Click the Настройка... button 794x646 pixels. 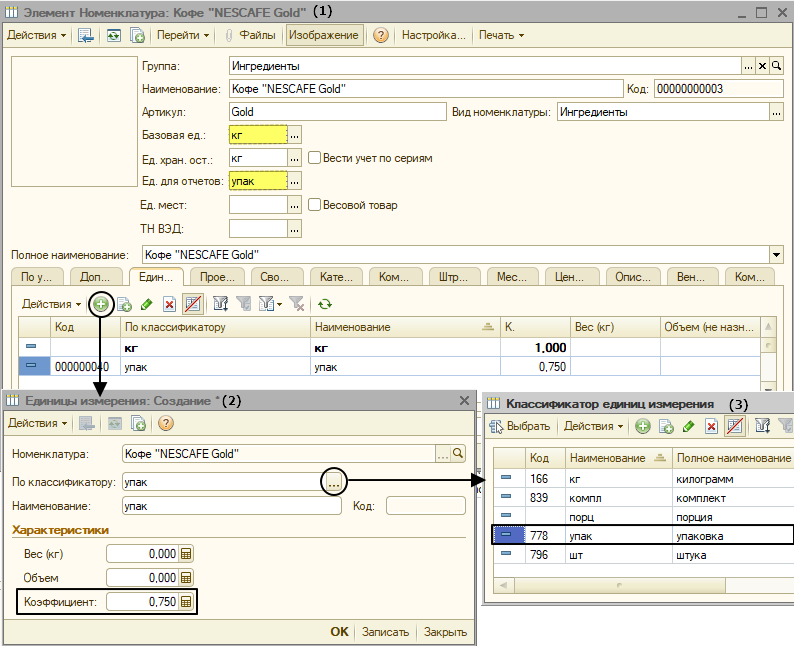coord(433,35)
